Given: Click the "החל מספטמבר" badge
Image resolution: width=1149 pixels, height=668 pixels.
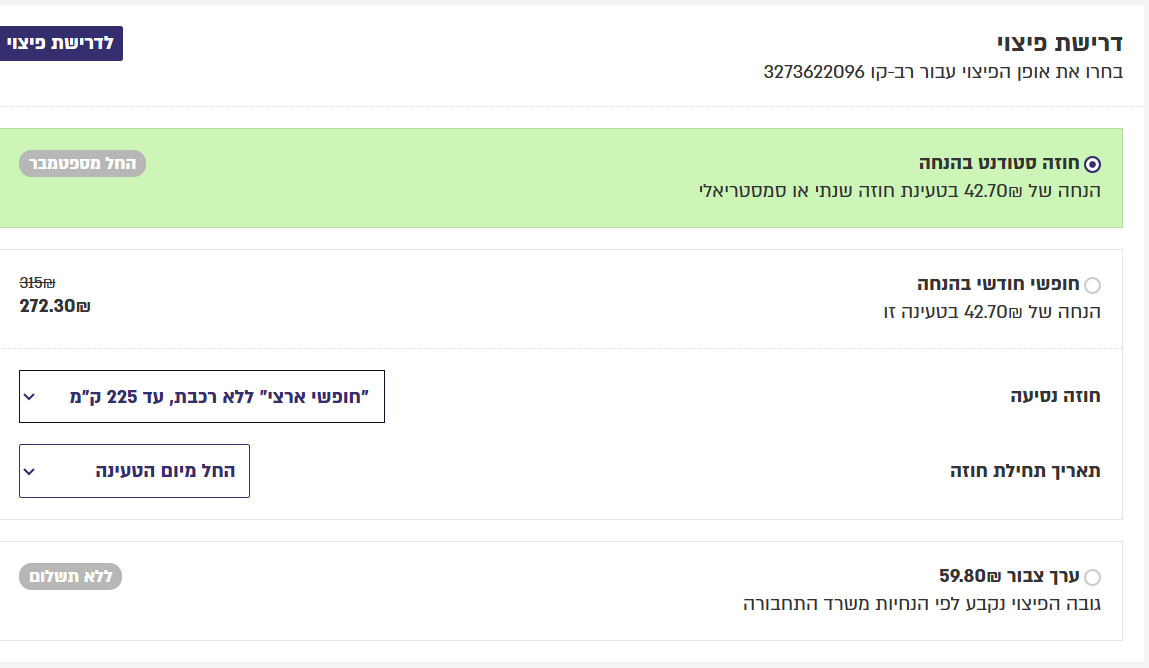Looking at the screenshot, I should [83, 164].
